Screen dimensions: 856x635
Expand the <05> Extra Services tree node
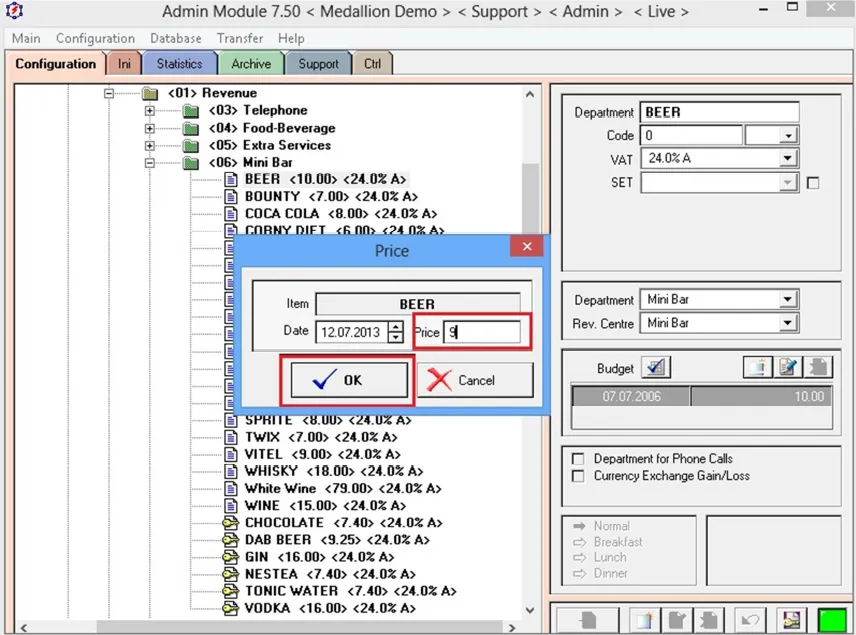click(150, 146)
